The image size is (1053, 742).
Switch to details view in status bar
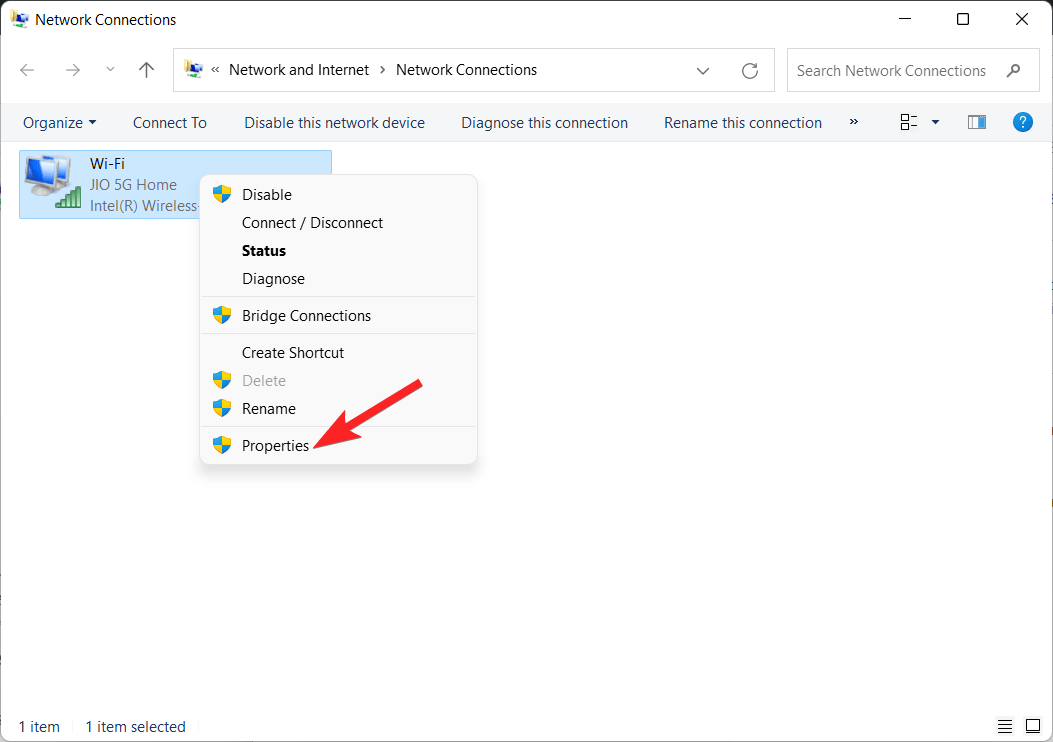[1005, 726]
